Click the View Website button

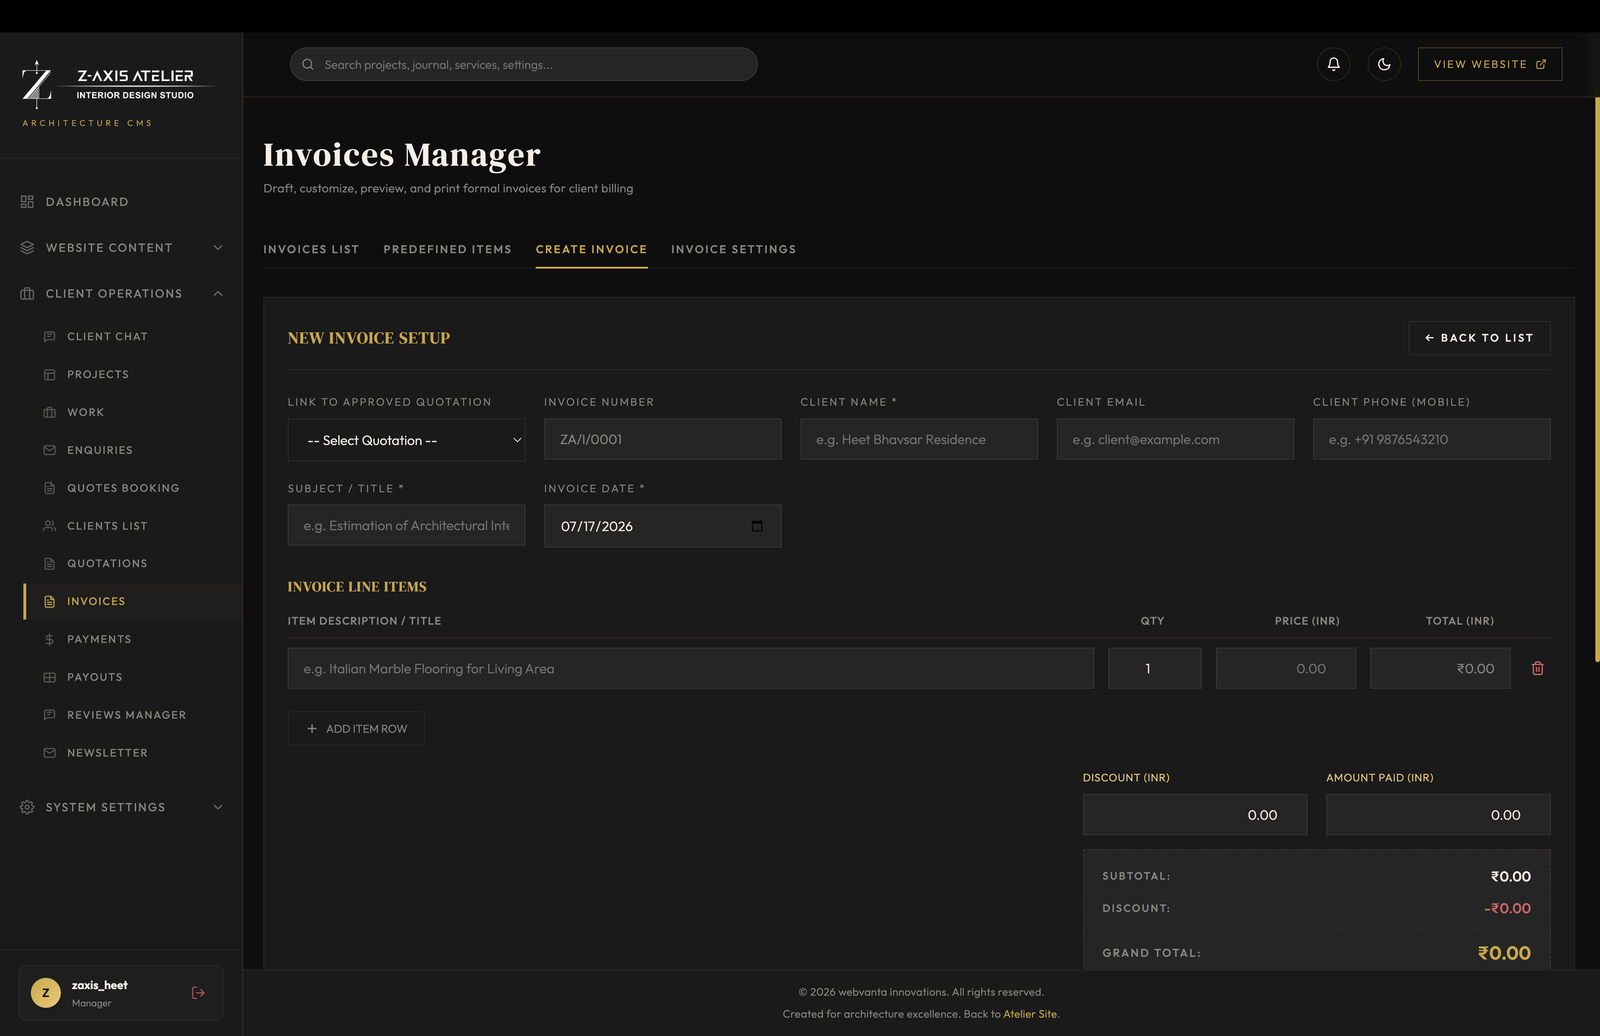coord(1490,64)
